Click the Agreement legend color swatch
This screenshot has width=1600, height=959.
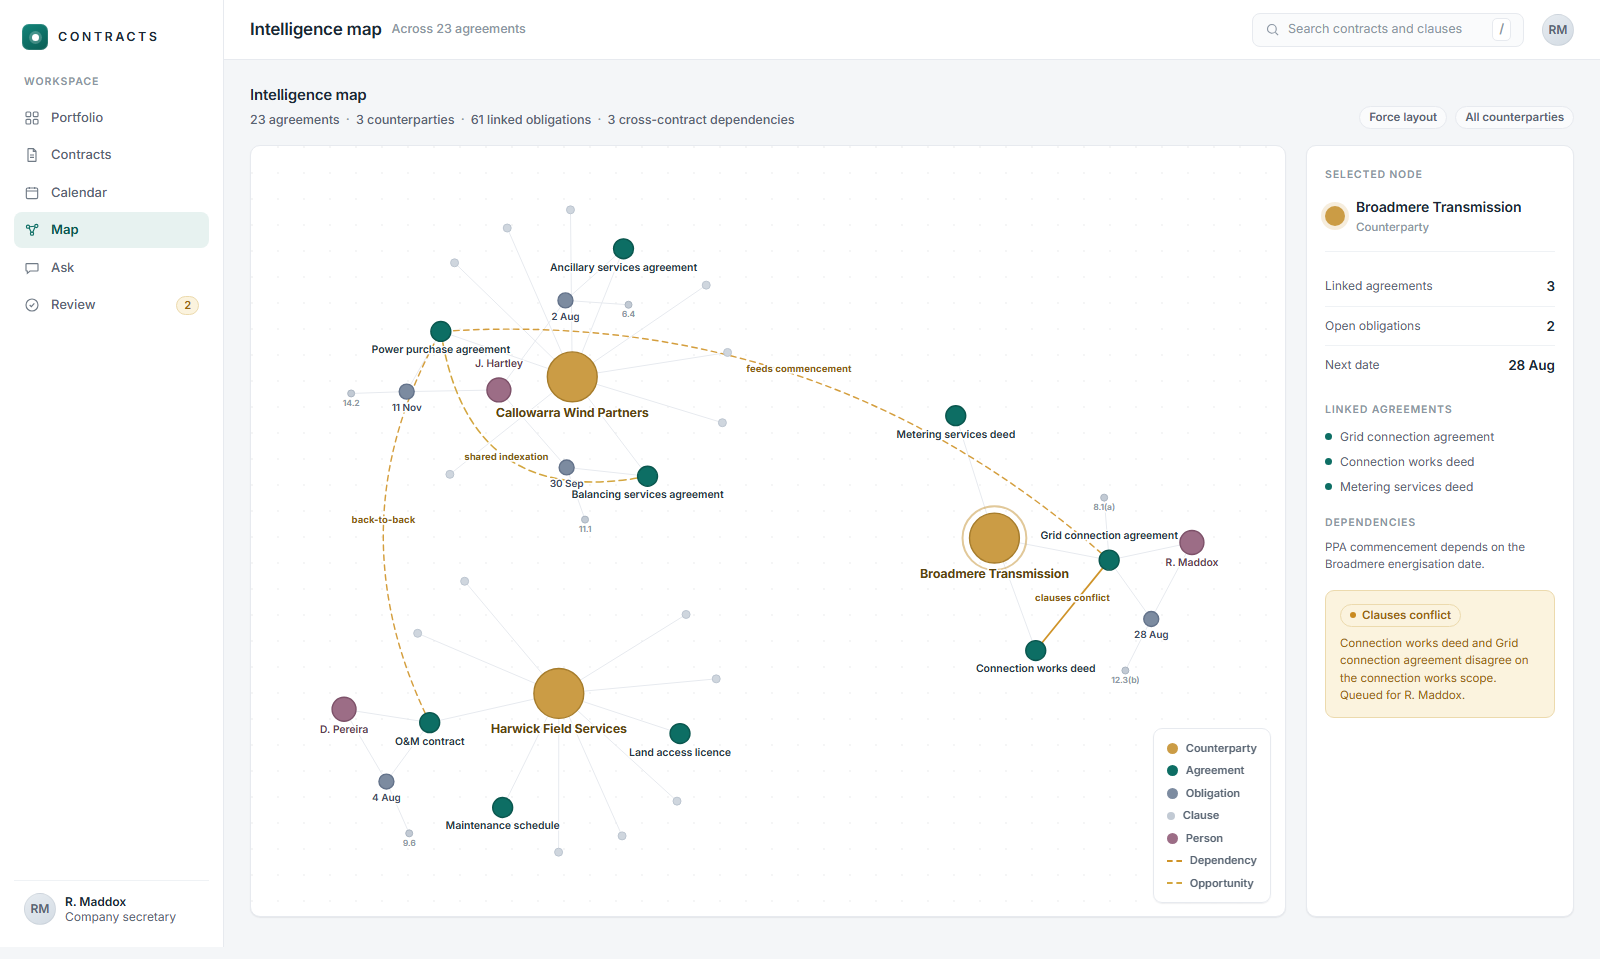coord(1172,771)
